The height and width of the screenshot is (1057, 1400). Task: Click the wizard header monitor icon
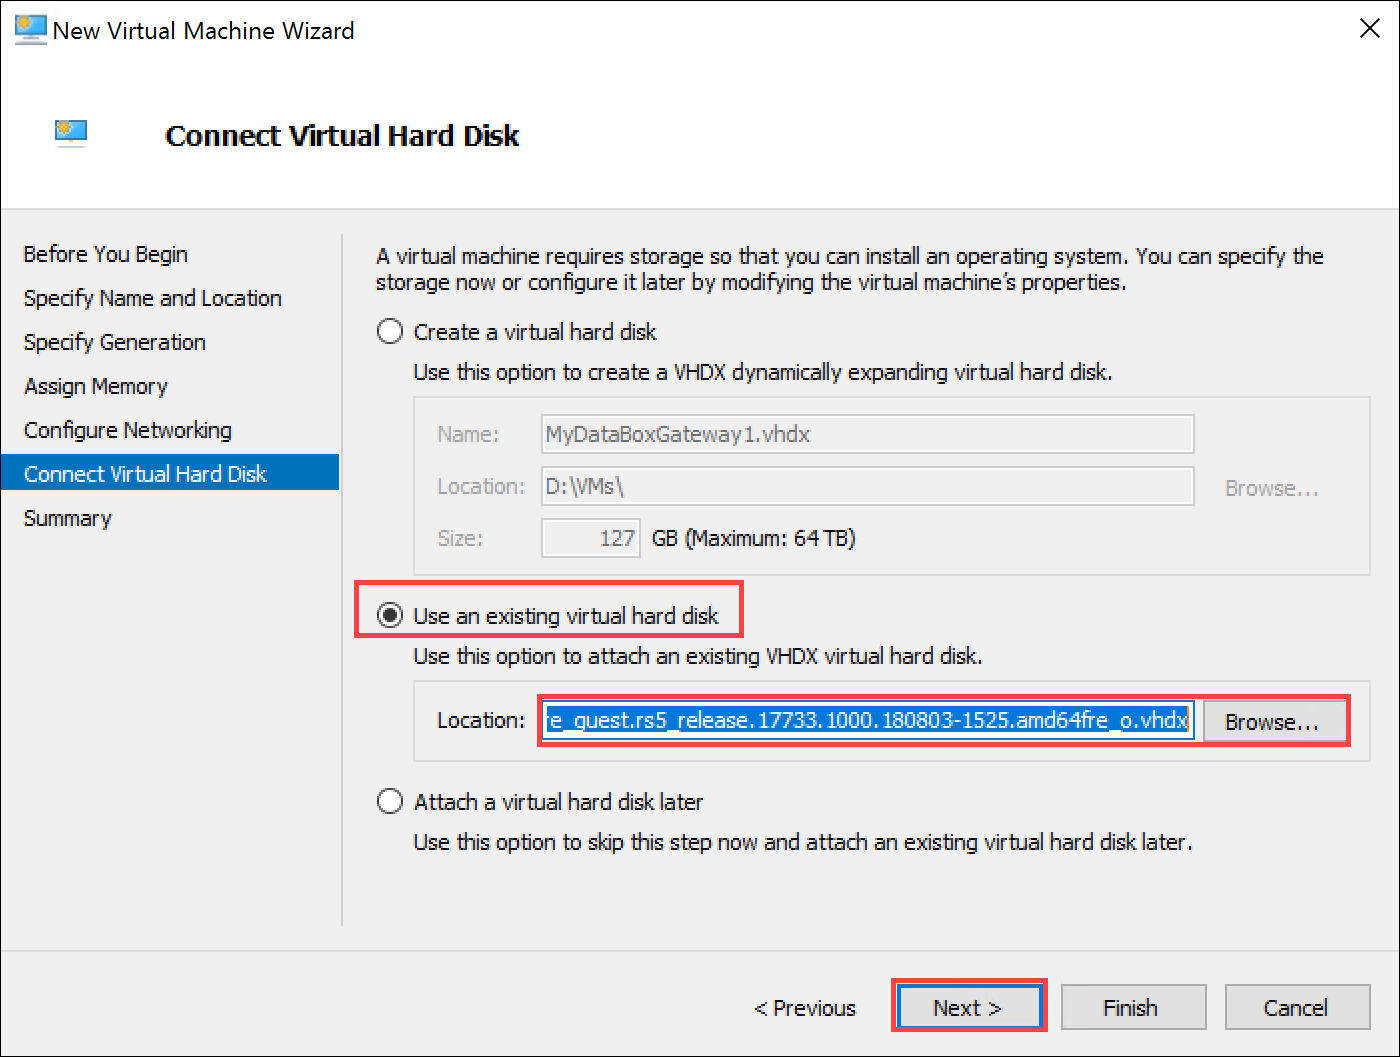pos(70,131)
